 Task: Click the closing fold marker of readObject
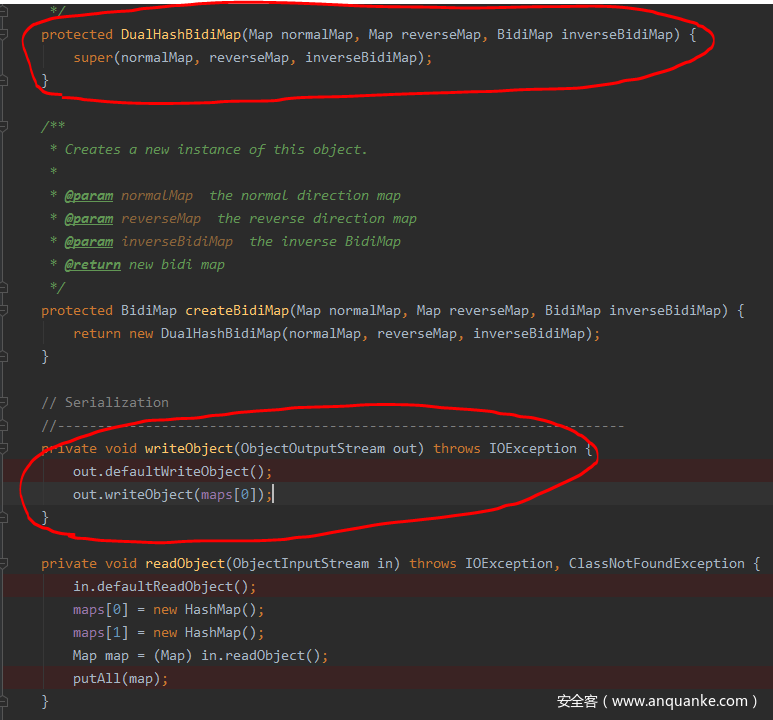click(x=4, y=702)
